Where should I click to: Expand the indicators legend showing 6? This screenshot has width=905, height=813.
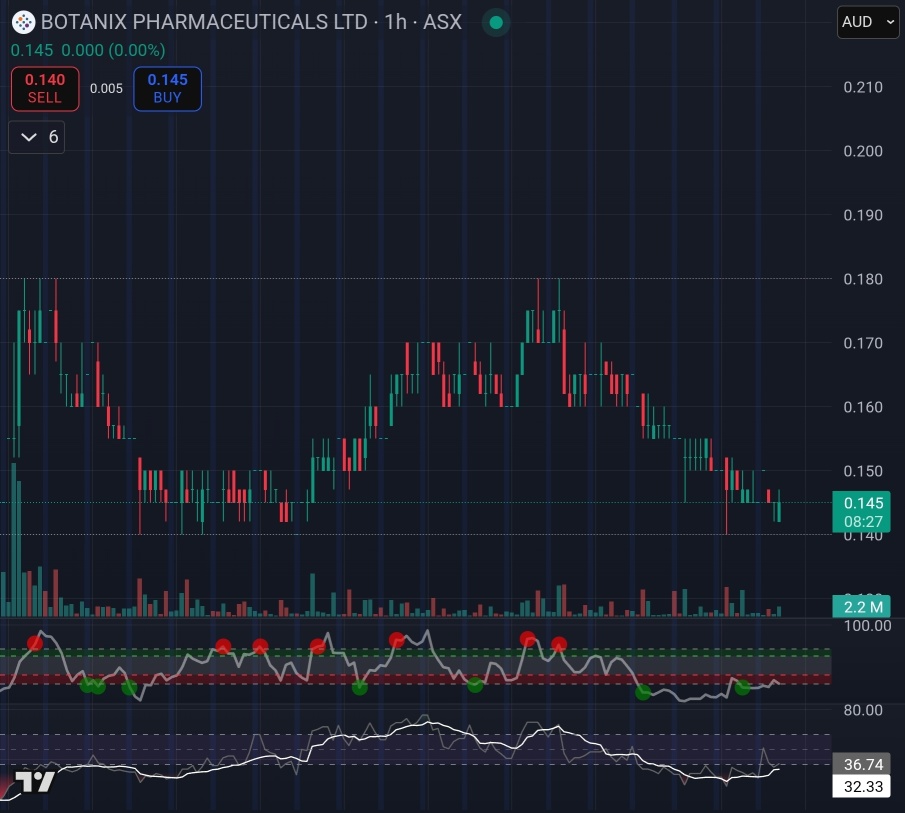click(x=37, y=137)
